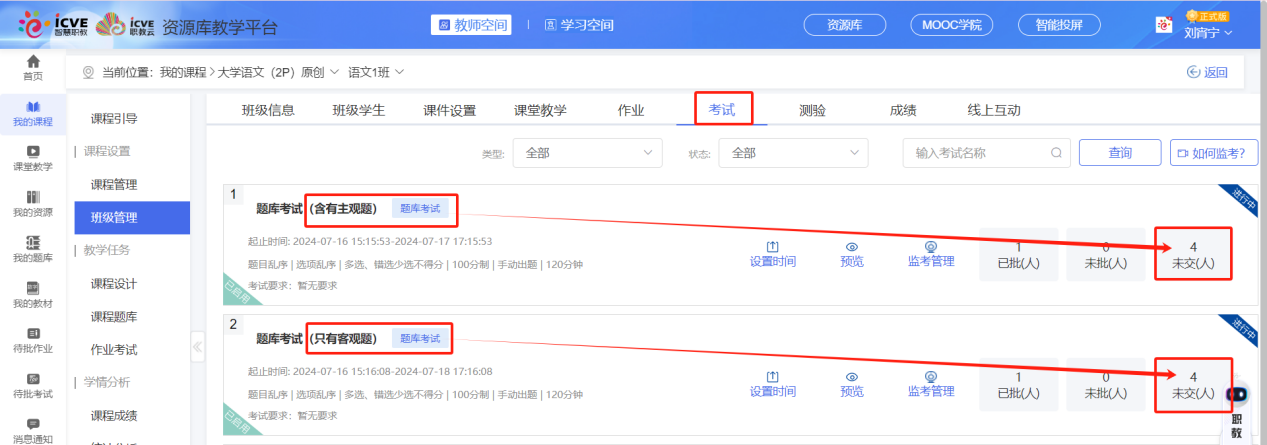Click the Return (返回) link
Screen dimensions: 1267x445
pyautogui.click(x=1206, y=72)
